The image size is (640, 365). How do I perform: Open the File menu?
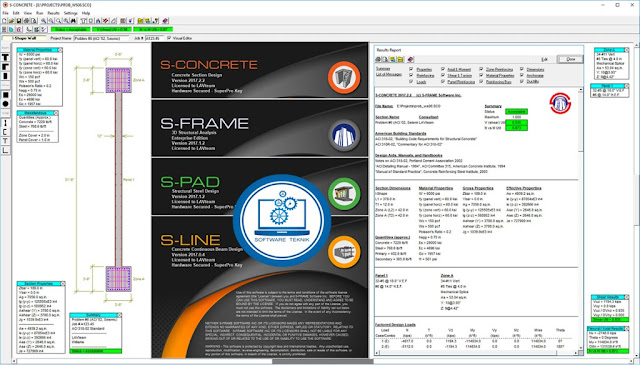tap(5, 13)
